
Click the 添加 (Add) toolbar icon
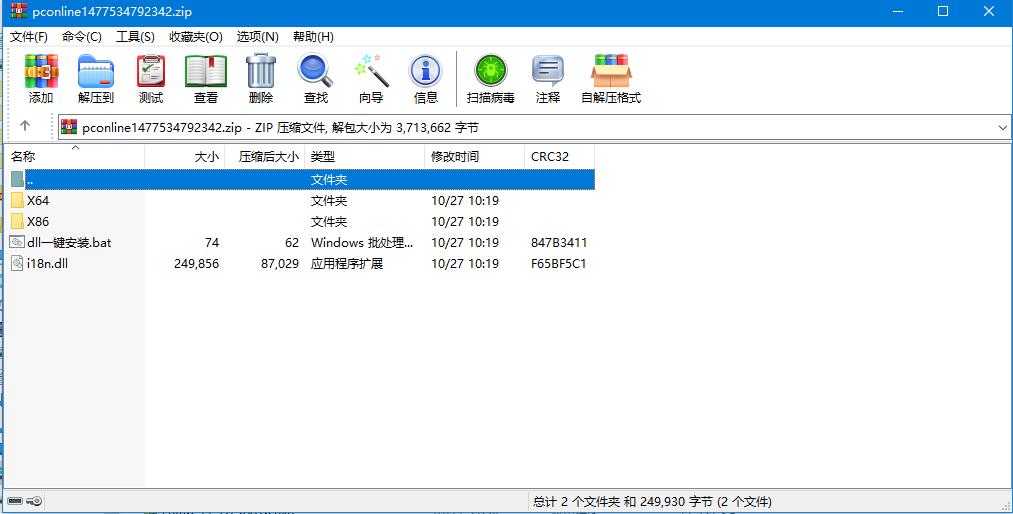pos(41,71)
